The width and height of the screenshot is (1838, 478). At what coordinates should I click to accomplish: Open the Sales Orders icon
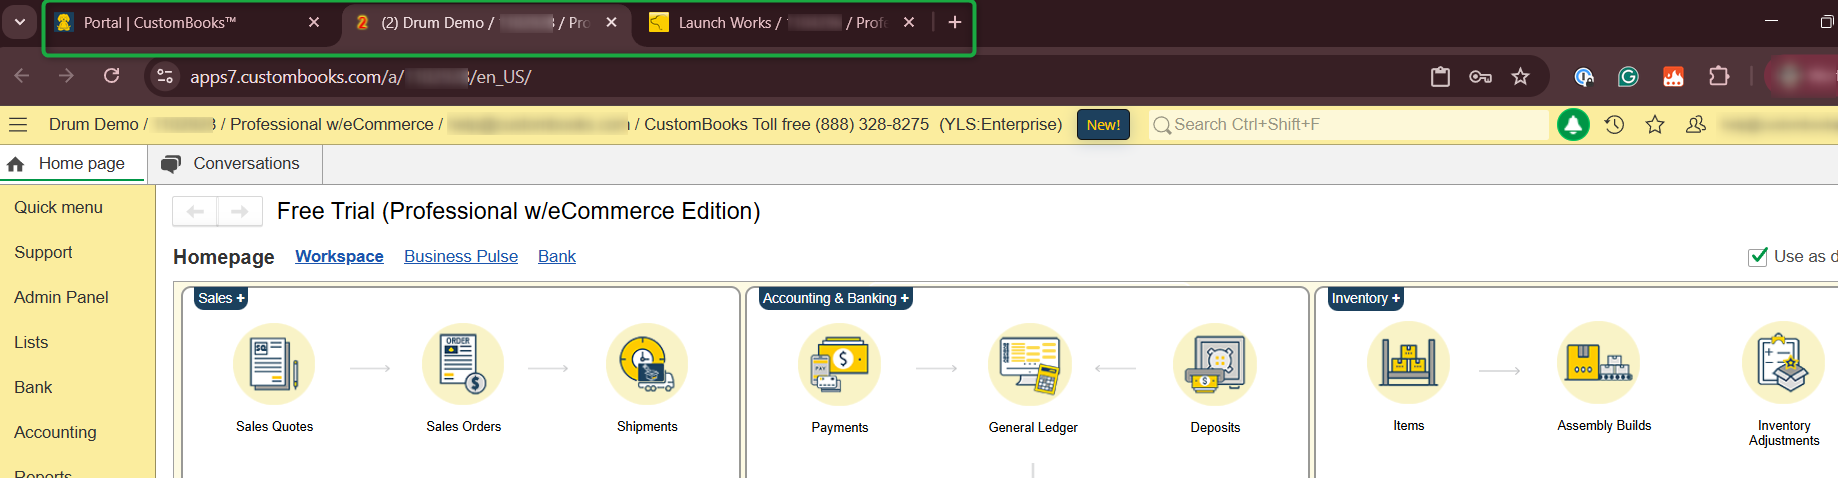[463, 365]
